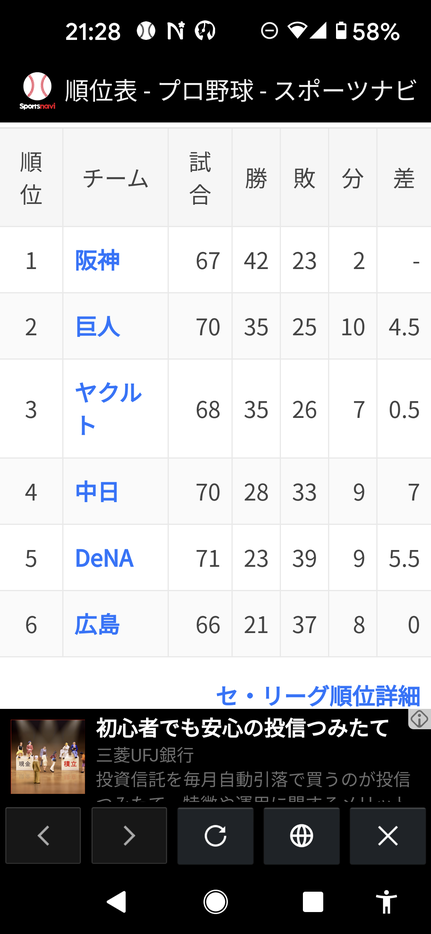
Task: Go forward with the browser forward arrow
Action: click(129, 836)
